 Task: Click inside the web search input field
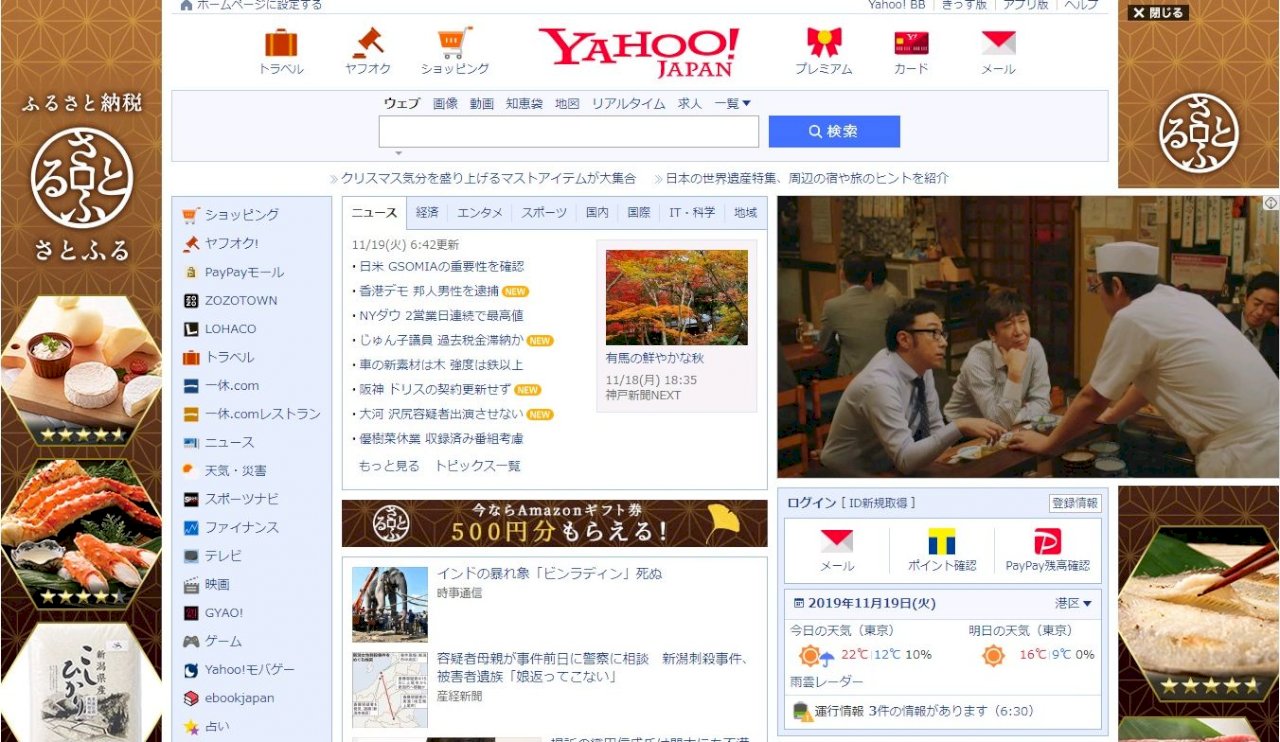pos(568,131)
